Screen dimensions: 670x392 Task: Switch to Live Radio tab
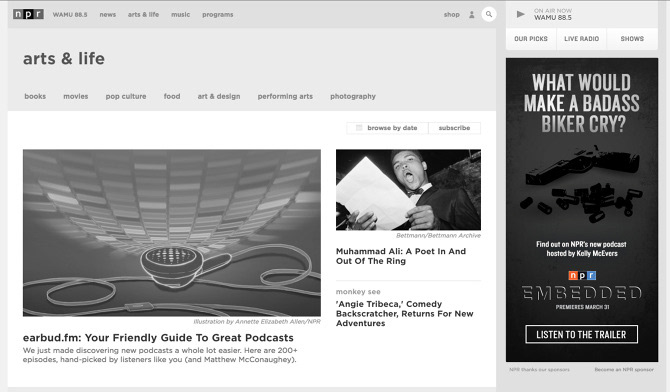click(582, 39)
